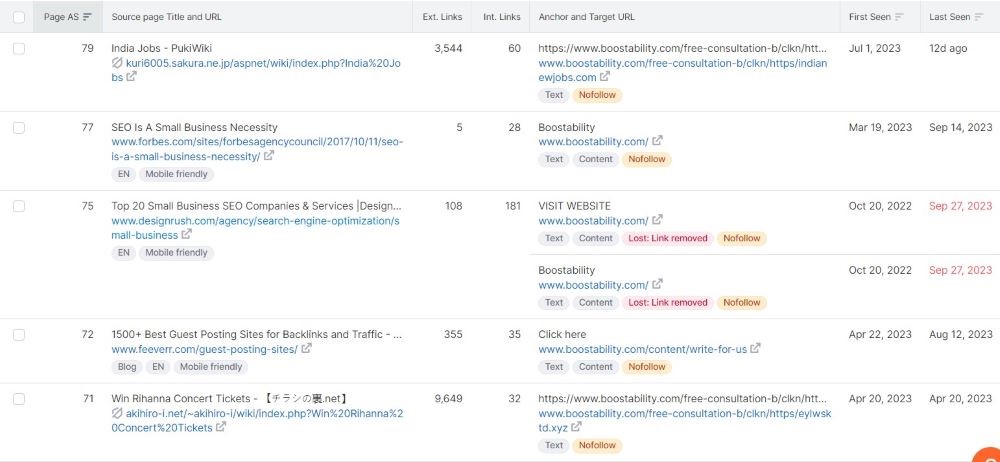
Task: Click broken-link icon before kuri6005.sakura.ne.jp URL
Action: [117, 63]
